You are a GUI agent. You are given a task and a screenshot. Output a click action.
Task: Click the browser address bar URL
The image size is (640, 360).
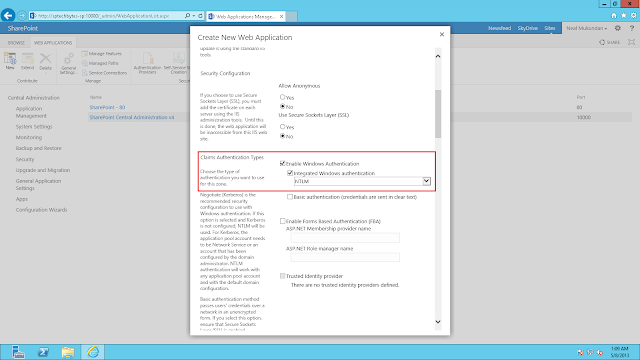tap(104, 16)
